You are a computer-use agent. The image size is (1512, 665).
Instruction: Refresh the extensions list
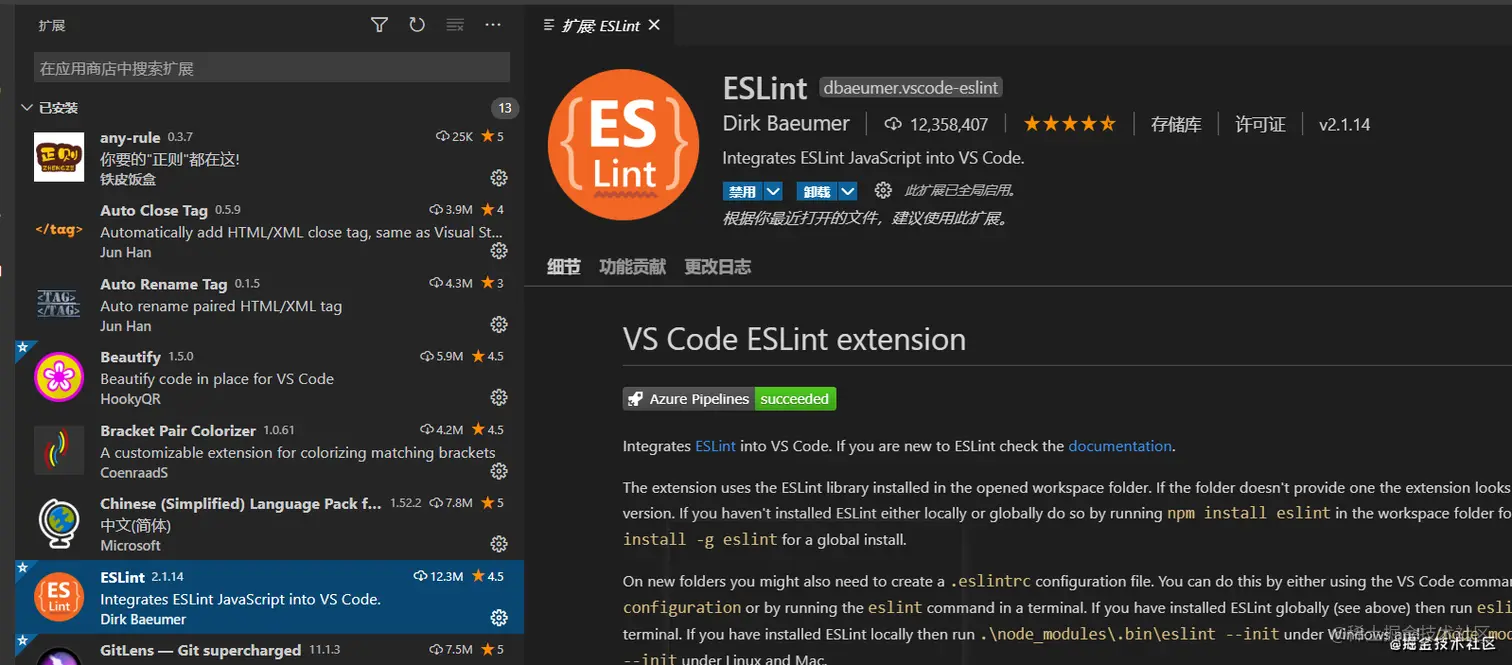point(417,25)
